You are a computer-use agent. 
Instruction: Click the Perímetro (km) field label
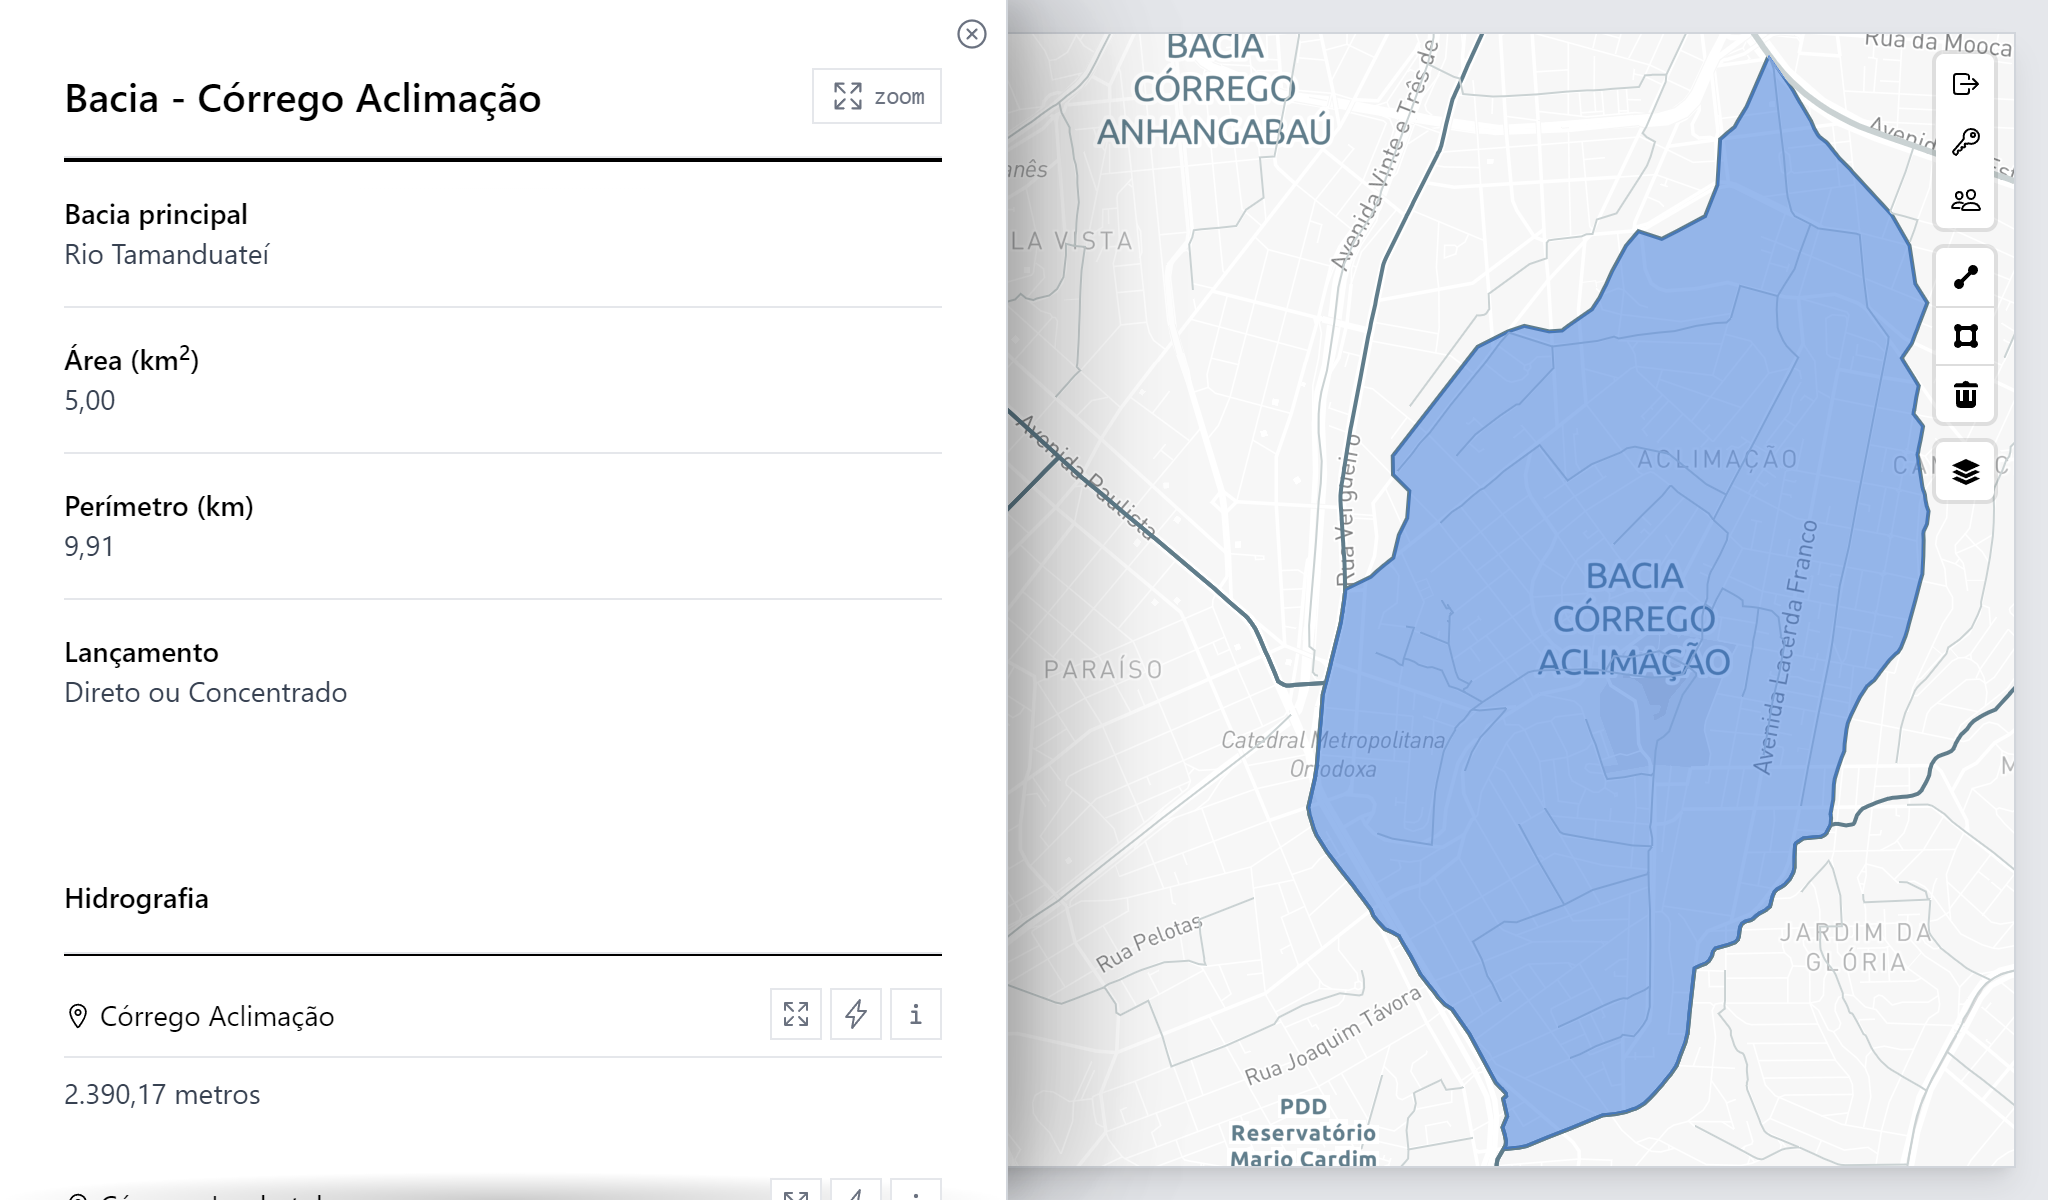[x=159, y=507]
